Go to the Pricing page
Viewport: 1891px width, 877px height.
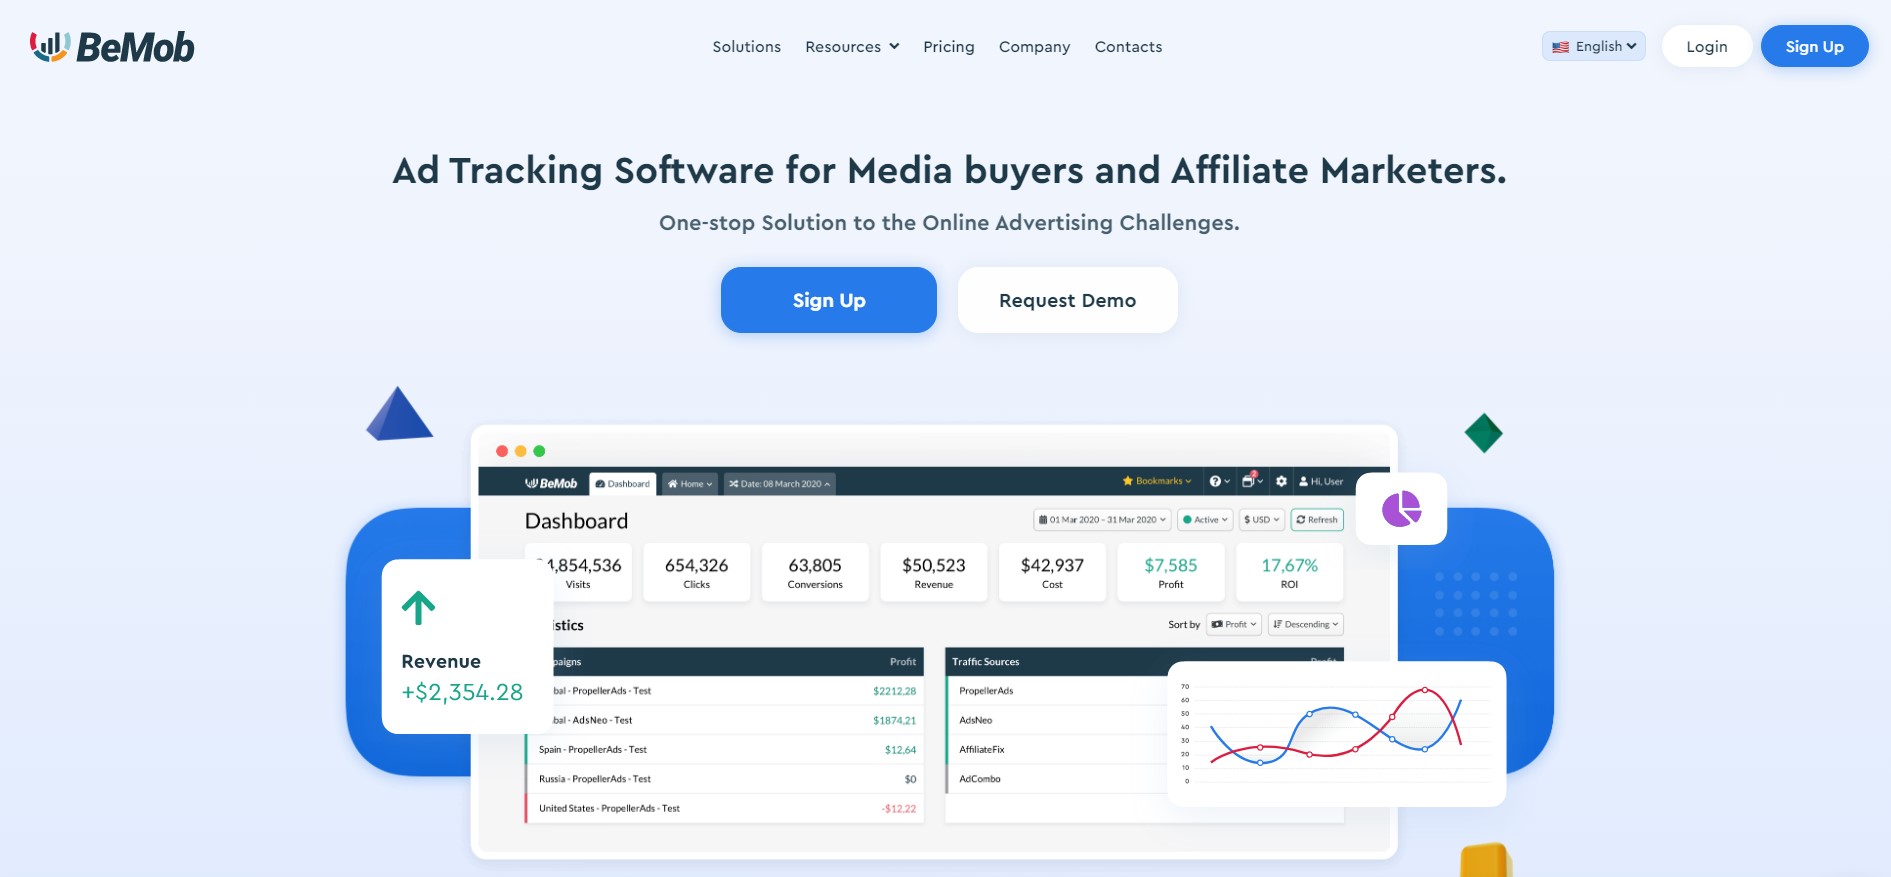click(x=948, y=47)
